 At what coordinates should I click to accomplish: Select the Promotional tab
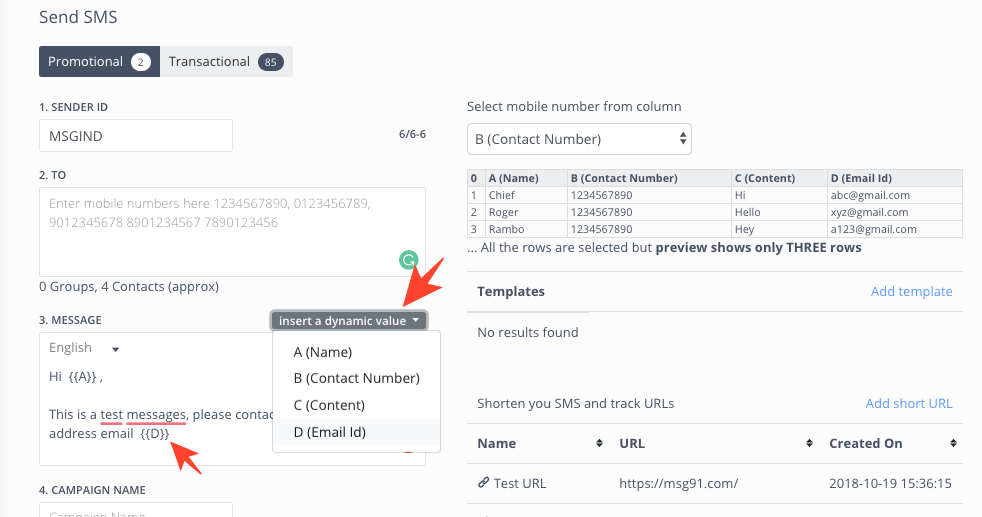tap(99, 61)
